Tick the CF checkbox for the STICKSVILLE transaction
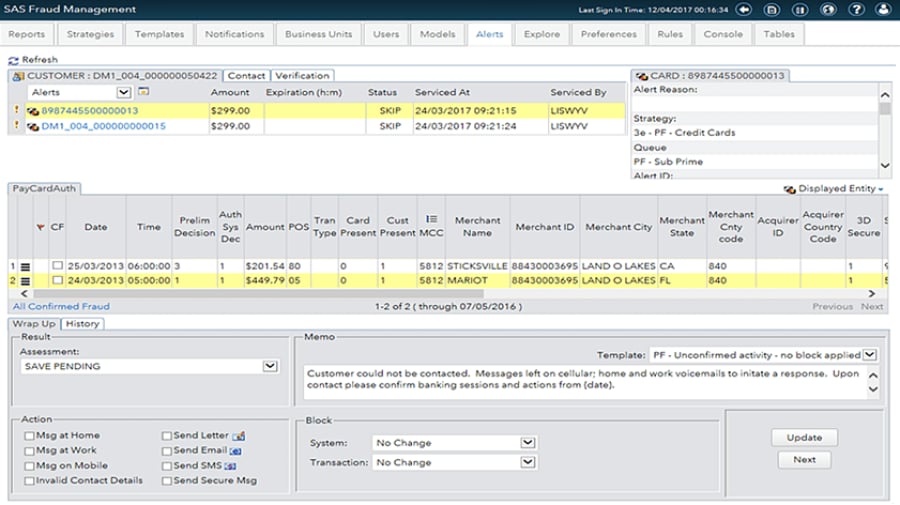The width and height of the screenshot is (900, 505). 57,266
